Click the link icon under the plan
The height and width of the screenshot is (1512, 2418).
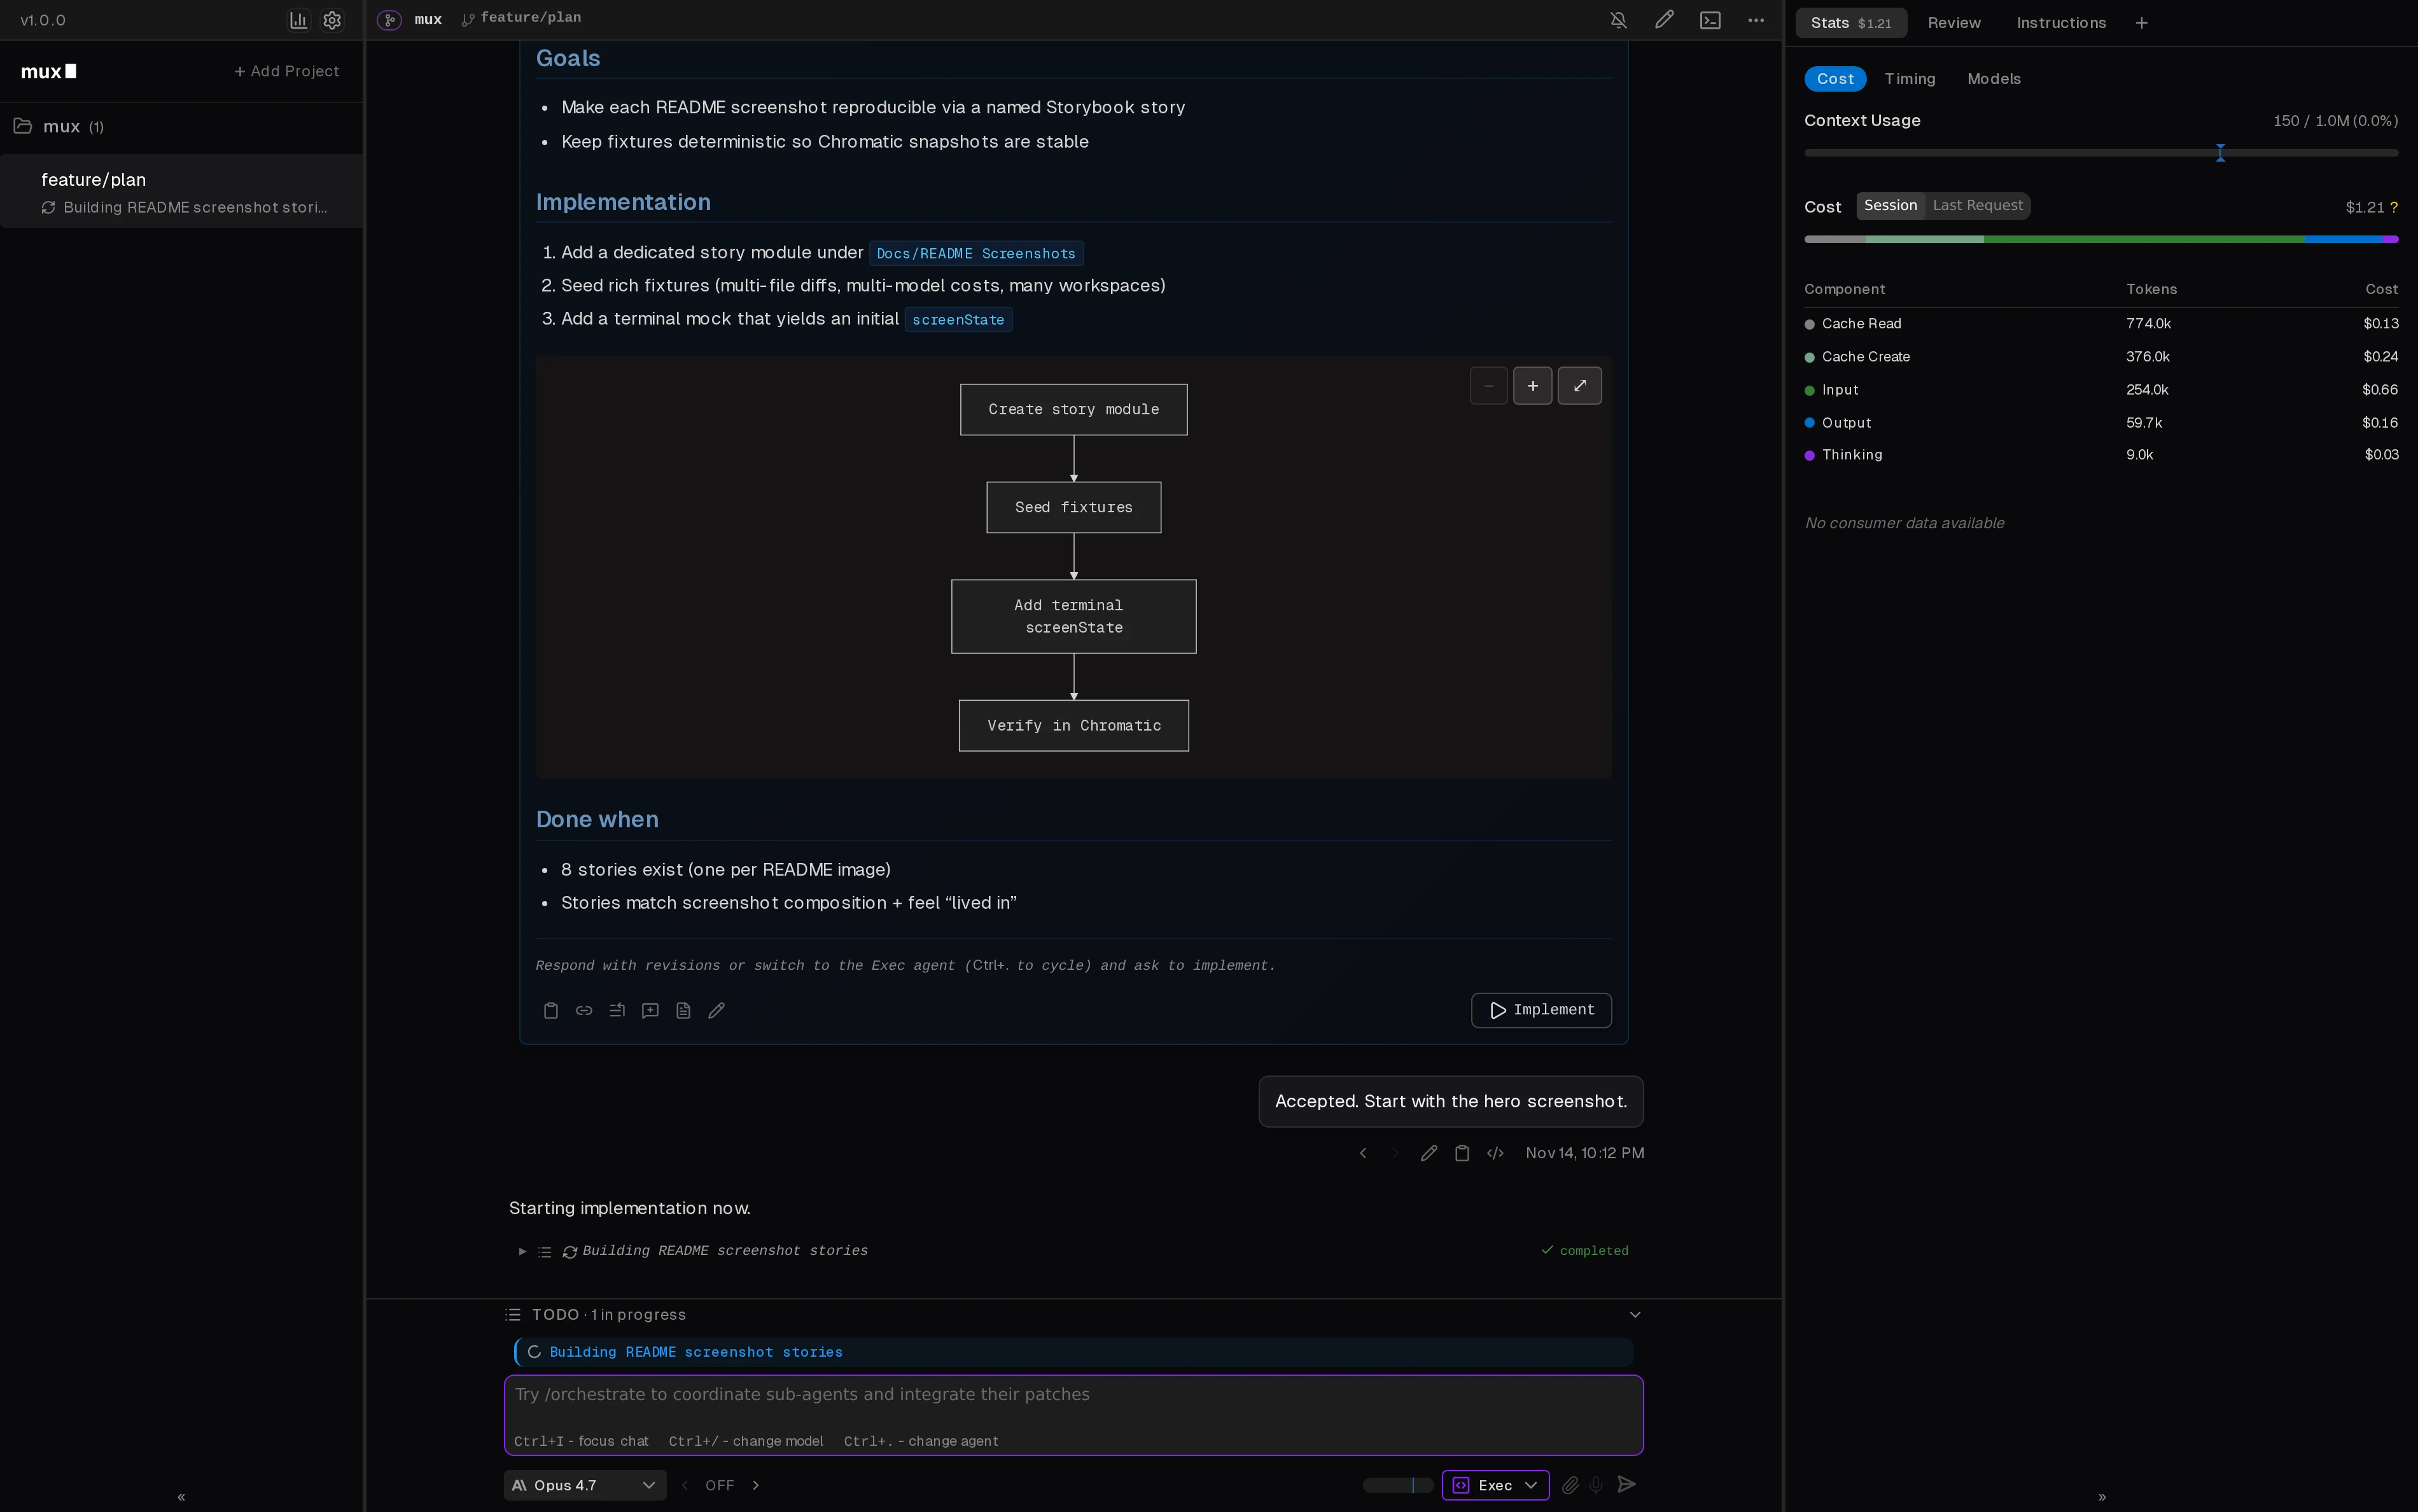click(584, 1010)
